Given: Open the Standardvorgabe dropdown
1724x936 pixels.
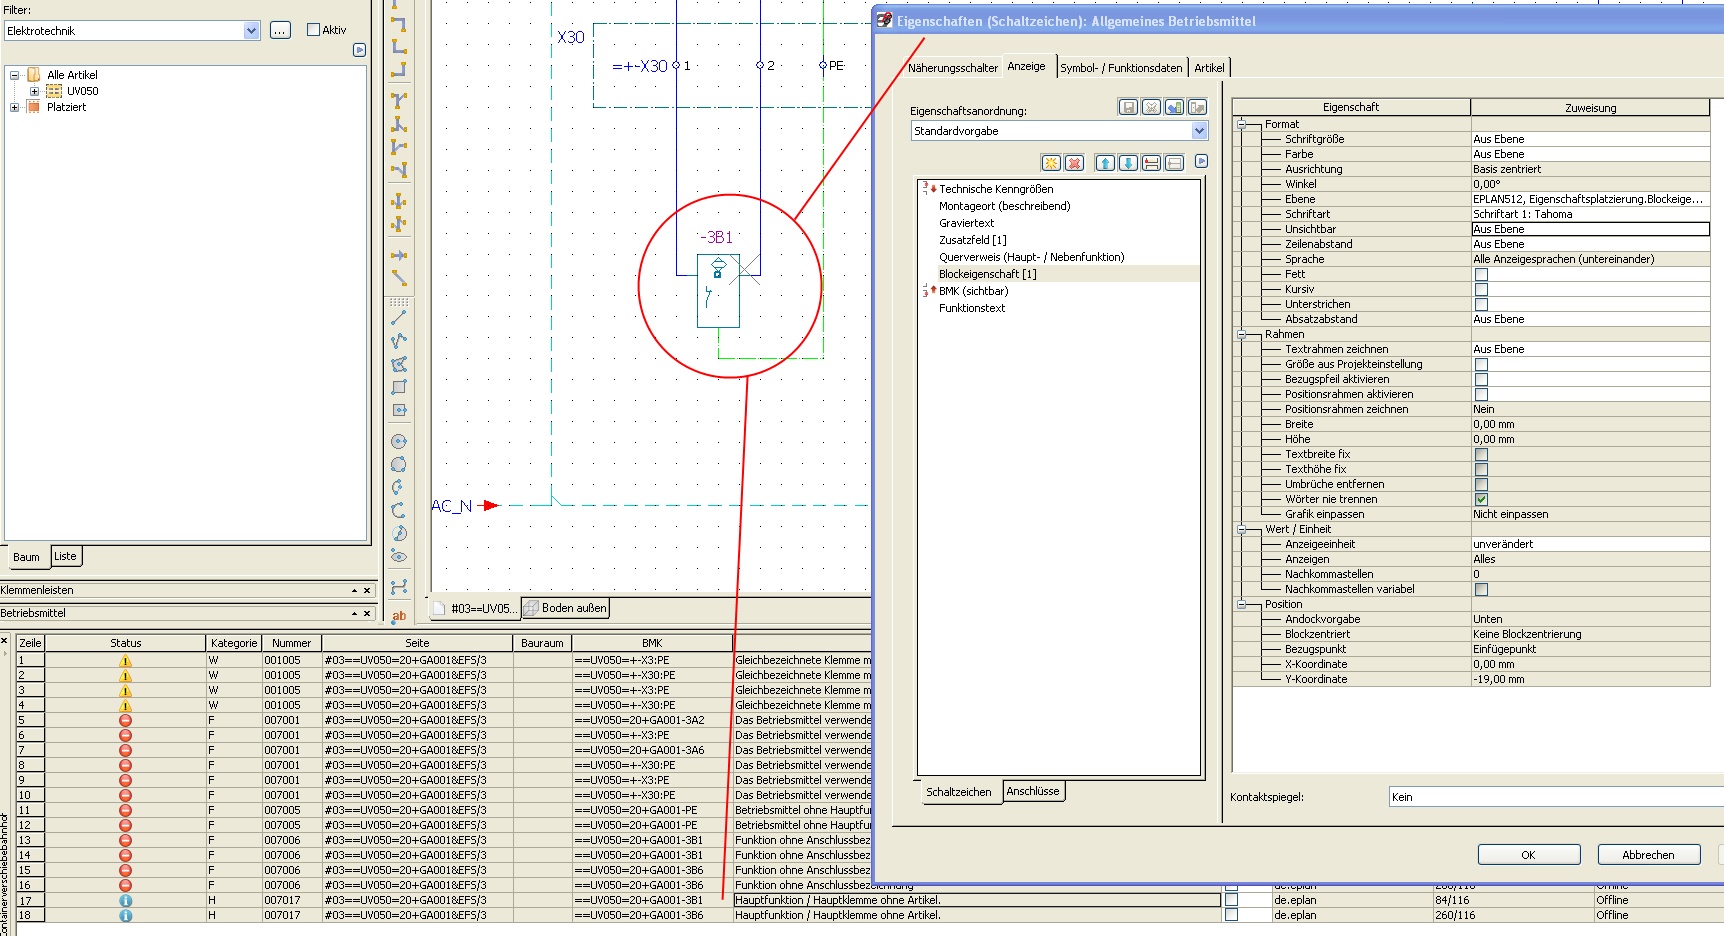Looking at the screenshot, I should pyautogui.click(x=1199, y=131).
